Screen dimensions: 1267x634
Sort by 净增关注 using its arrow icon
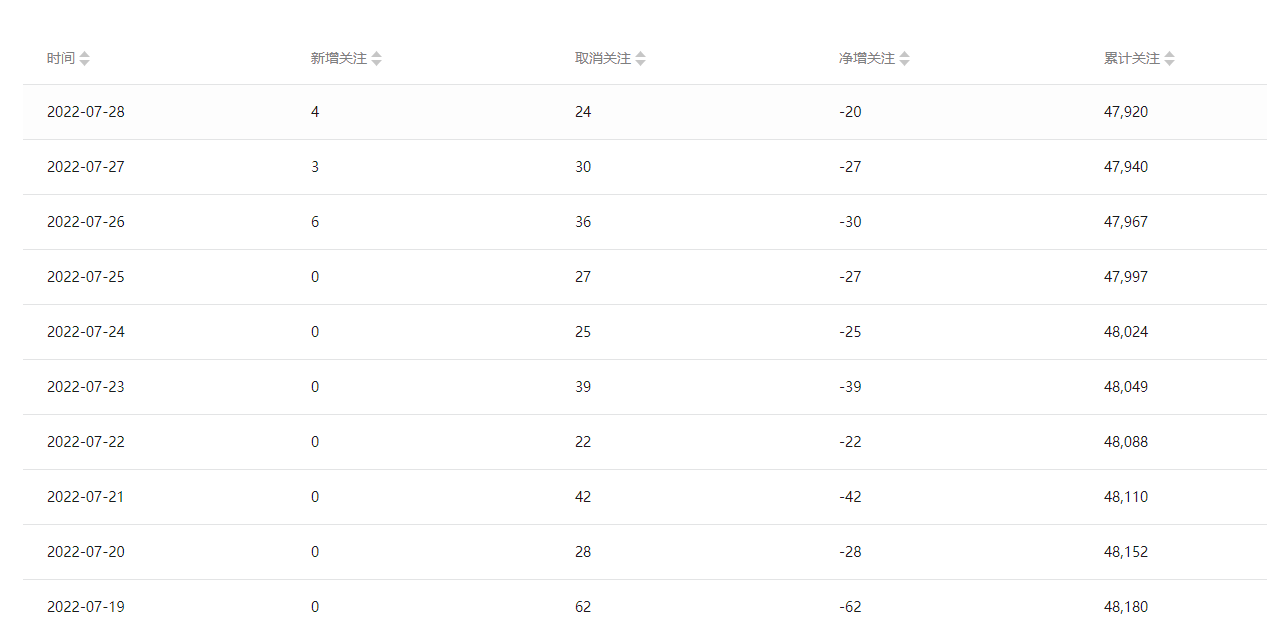[x=905, y=59]
